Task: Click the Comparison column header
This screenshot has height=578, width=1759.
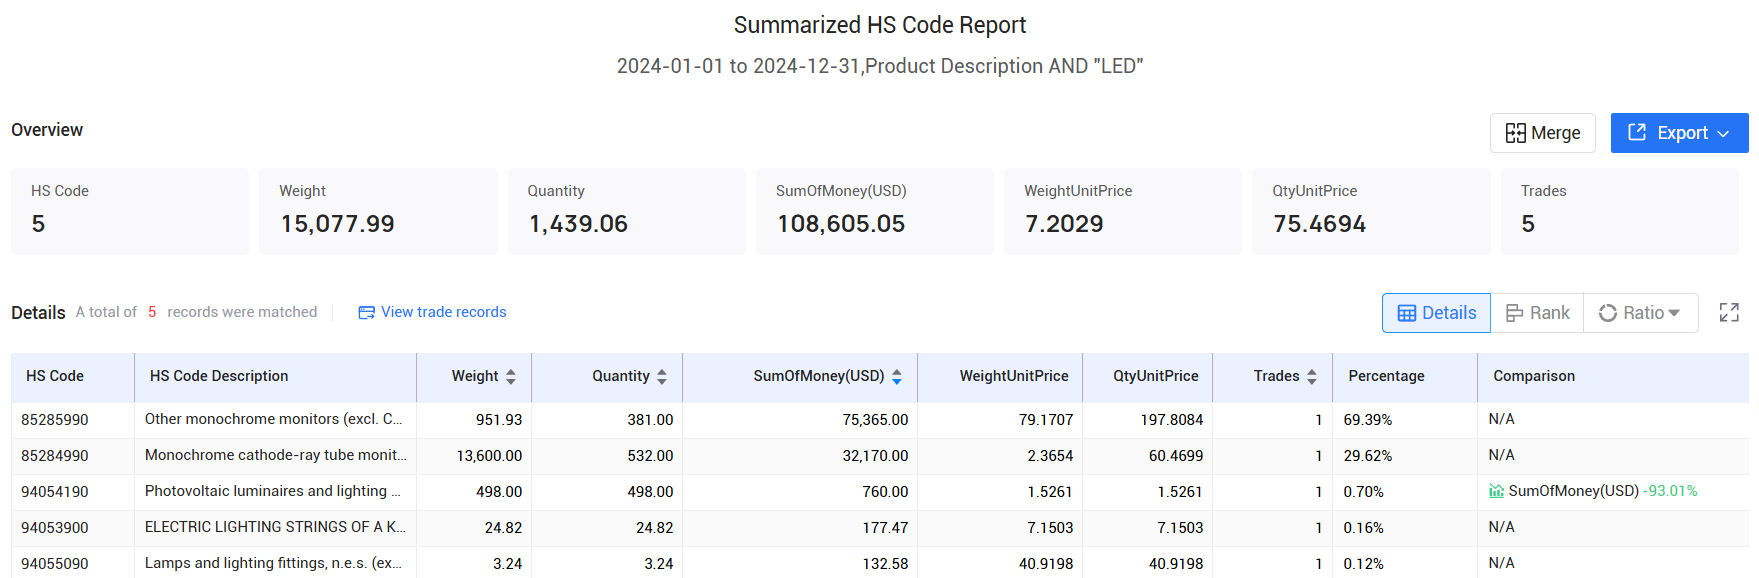Action: 1613,377
